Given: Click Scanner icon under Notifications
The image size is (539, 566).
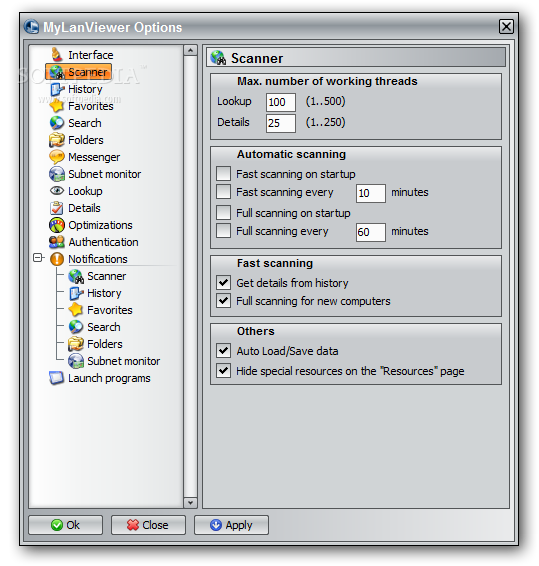Looking at the screenshot, I should tap(76, 276).
